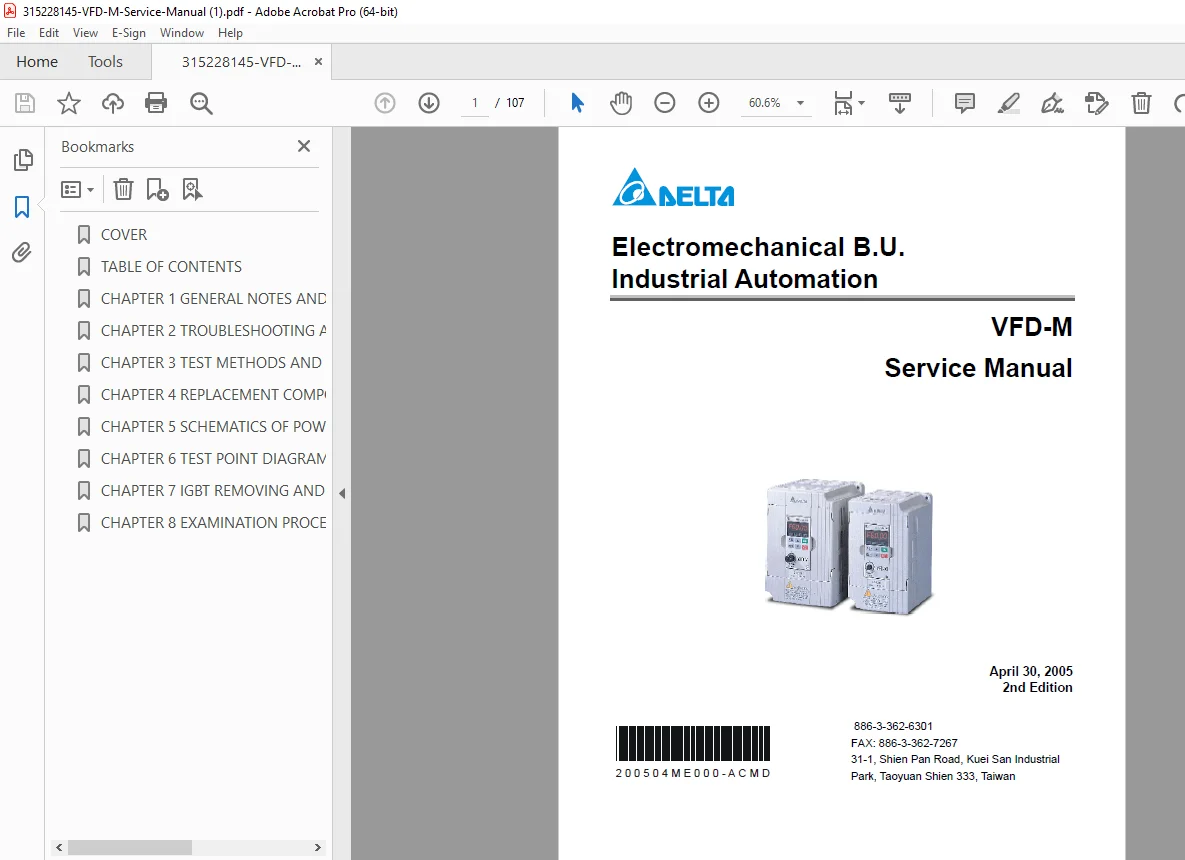Open the attachments paperclip panel
This screenshot has width=1185, height=860.
(x=22, y=252)
